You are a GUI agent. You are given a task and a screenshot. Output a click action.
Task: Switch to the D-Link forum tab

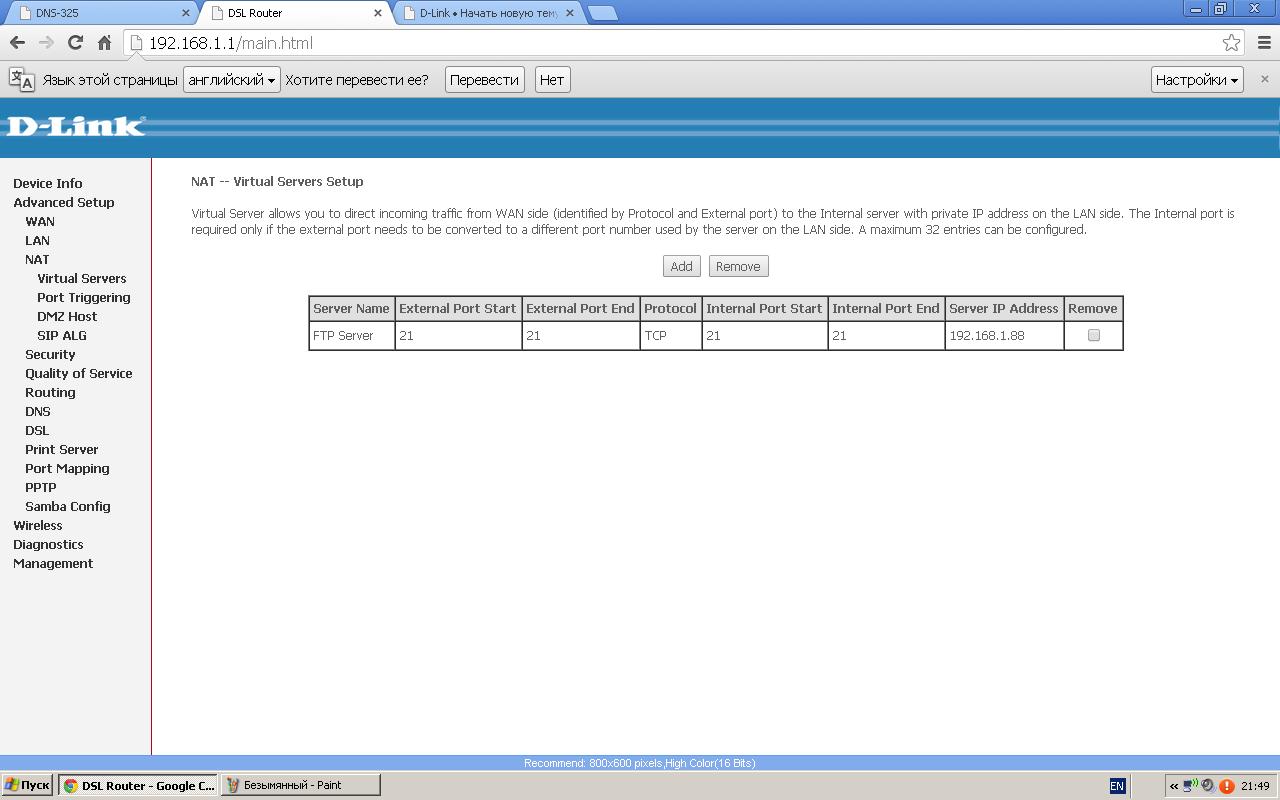(490, 13)
